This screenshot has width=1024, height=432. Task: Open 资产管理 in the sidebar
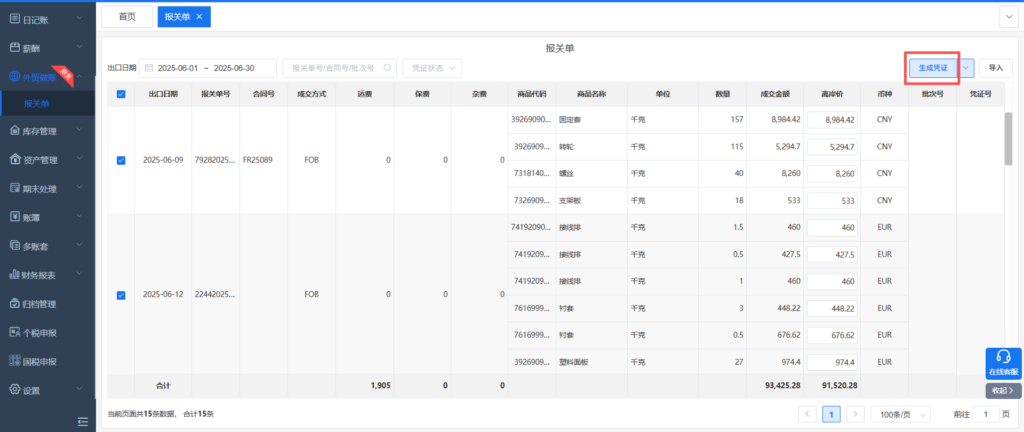40,160
